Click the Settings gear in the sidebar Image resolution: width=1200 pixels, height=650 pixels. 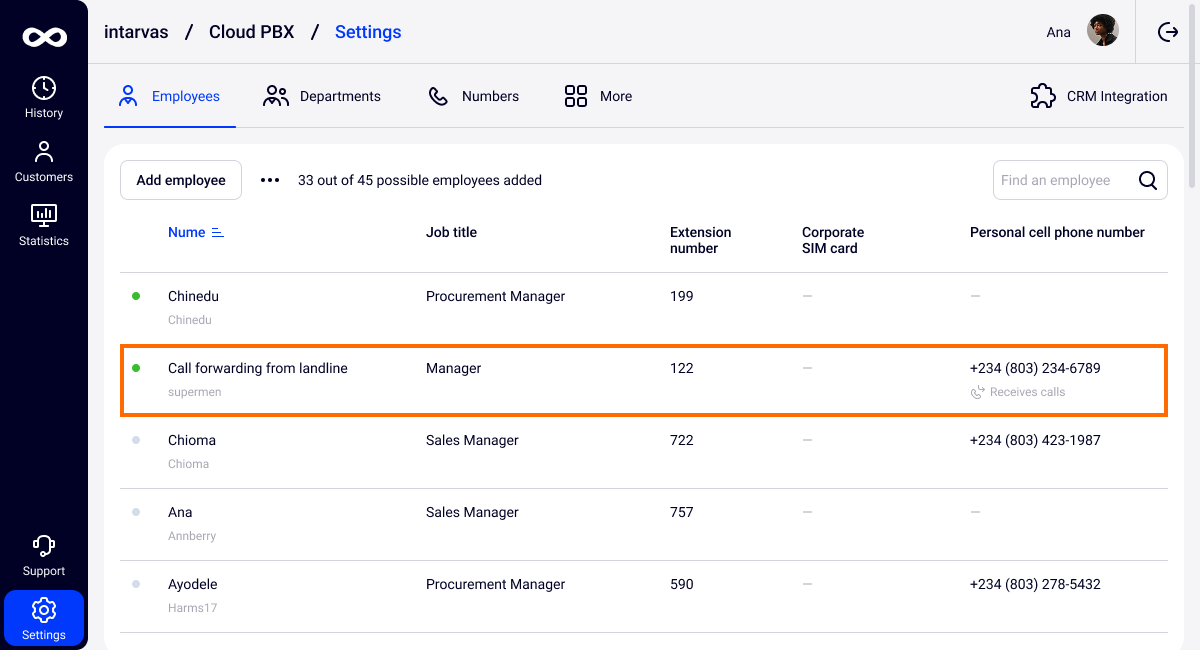tap(44, 618)
